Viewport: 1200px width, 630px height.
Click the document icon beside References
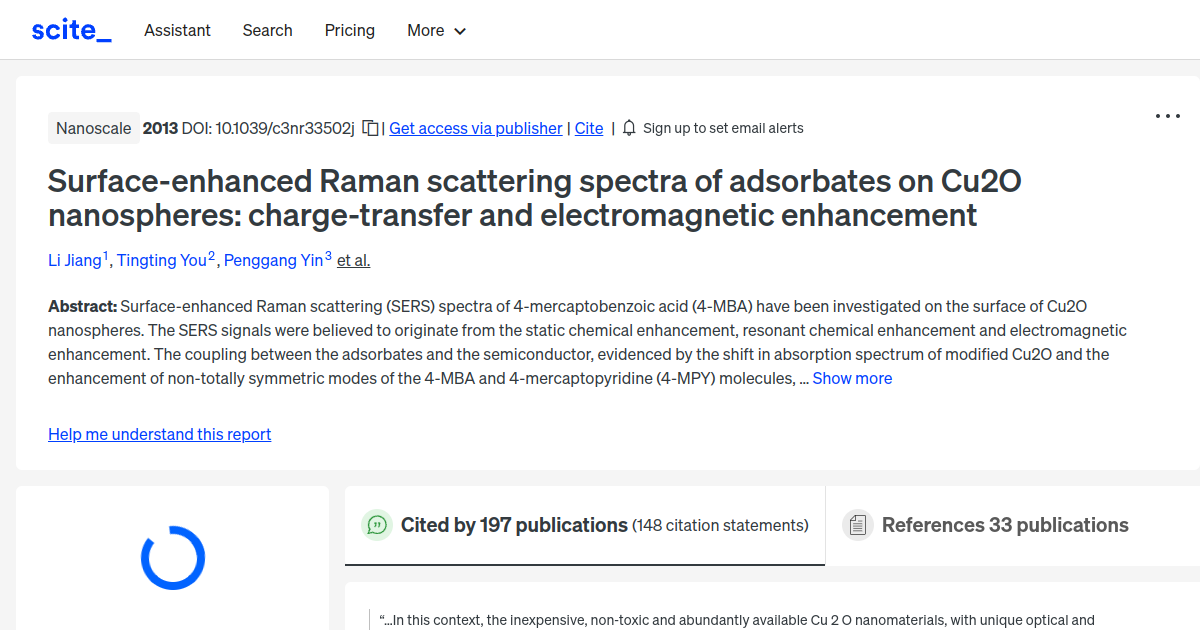858,525
